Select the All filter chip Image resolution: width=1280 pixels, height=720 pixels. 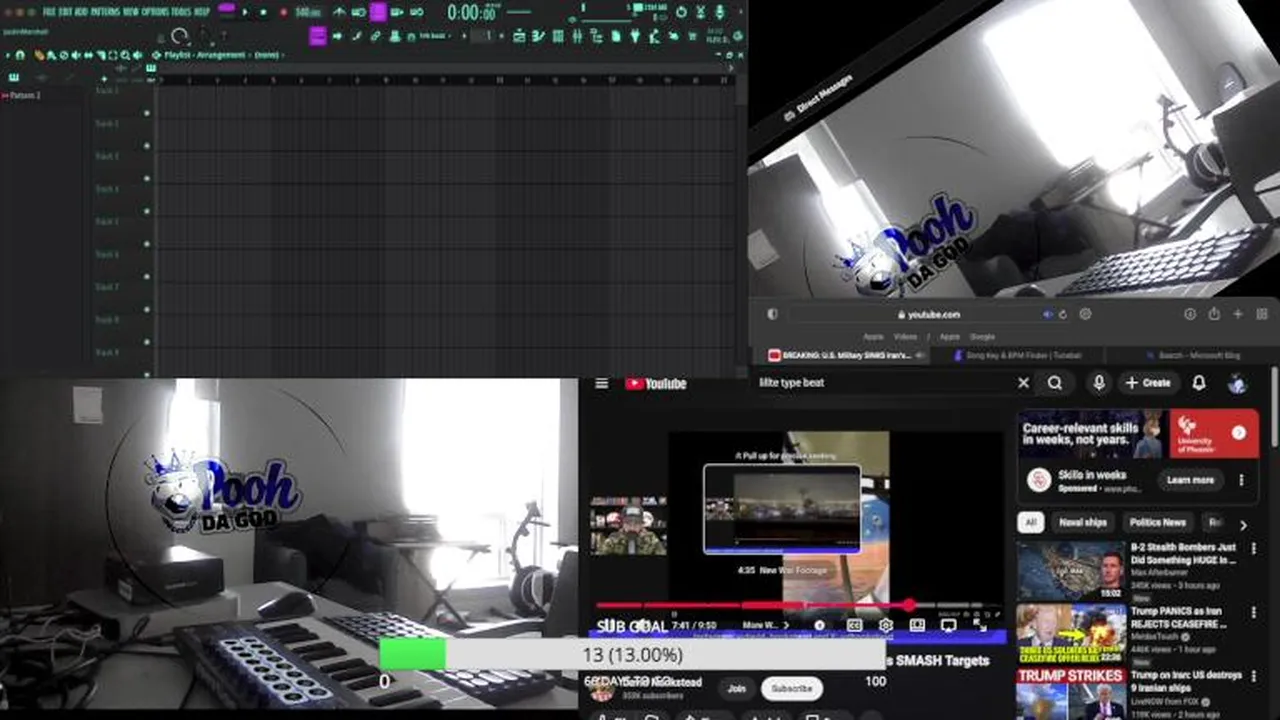(x=1030, y=522)
